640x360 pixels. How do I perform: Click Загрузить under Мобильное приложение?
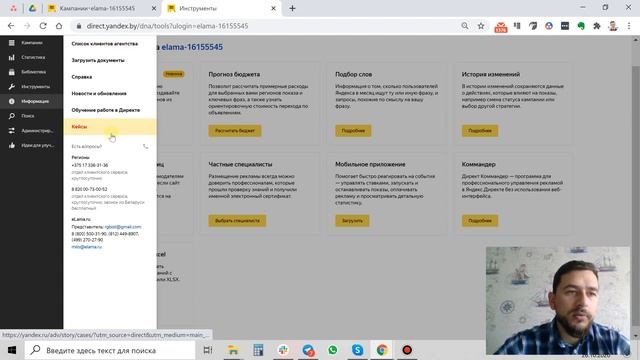(x=352, y=221)
